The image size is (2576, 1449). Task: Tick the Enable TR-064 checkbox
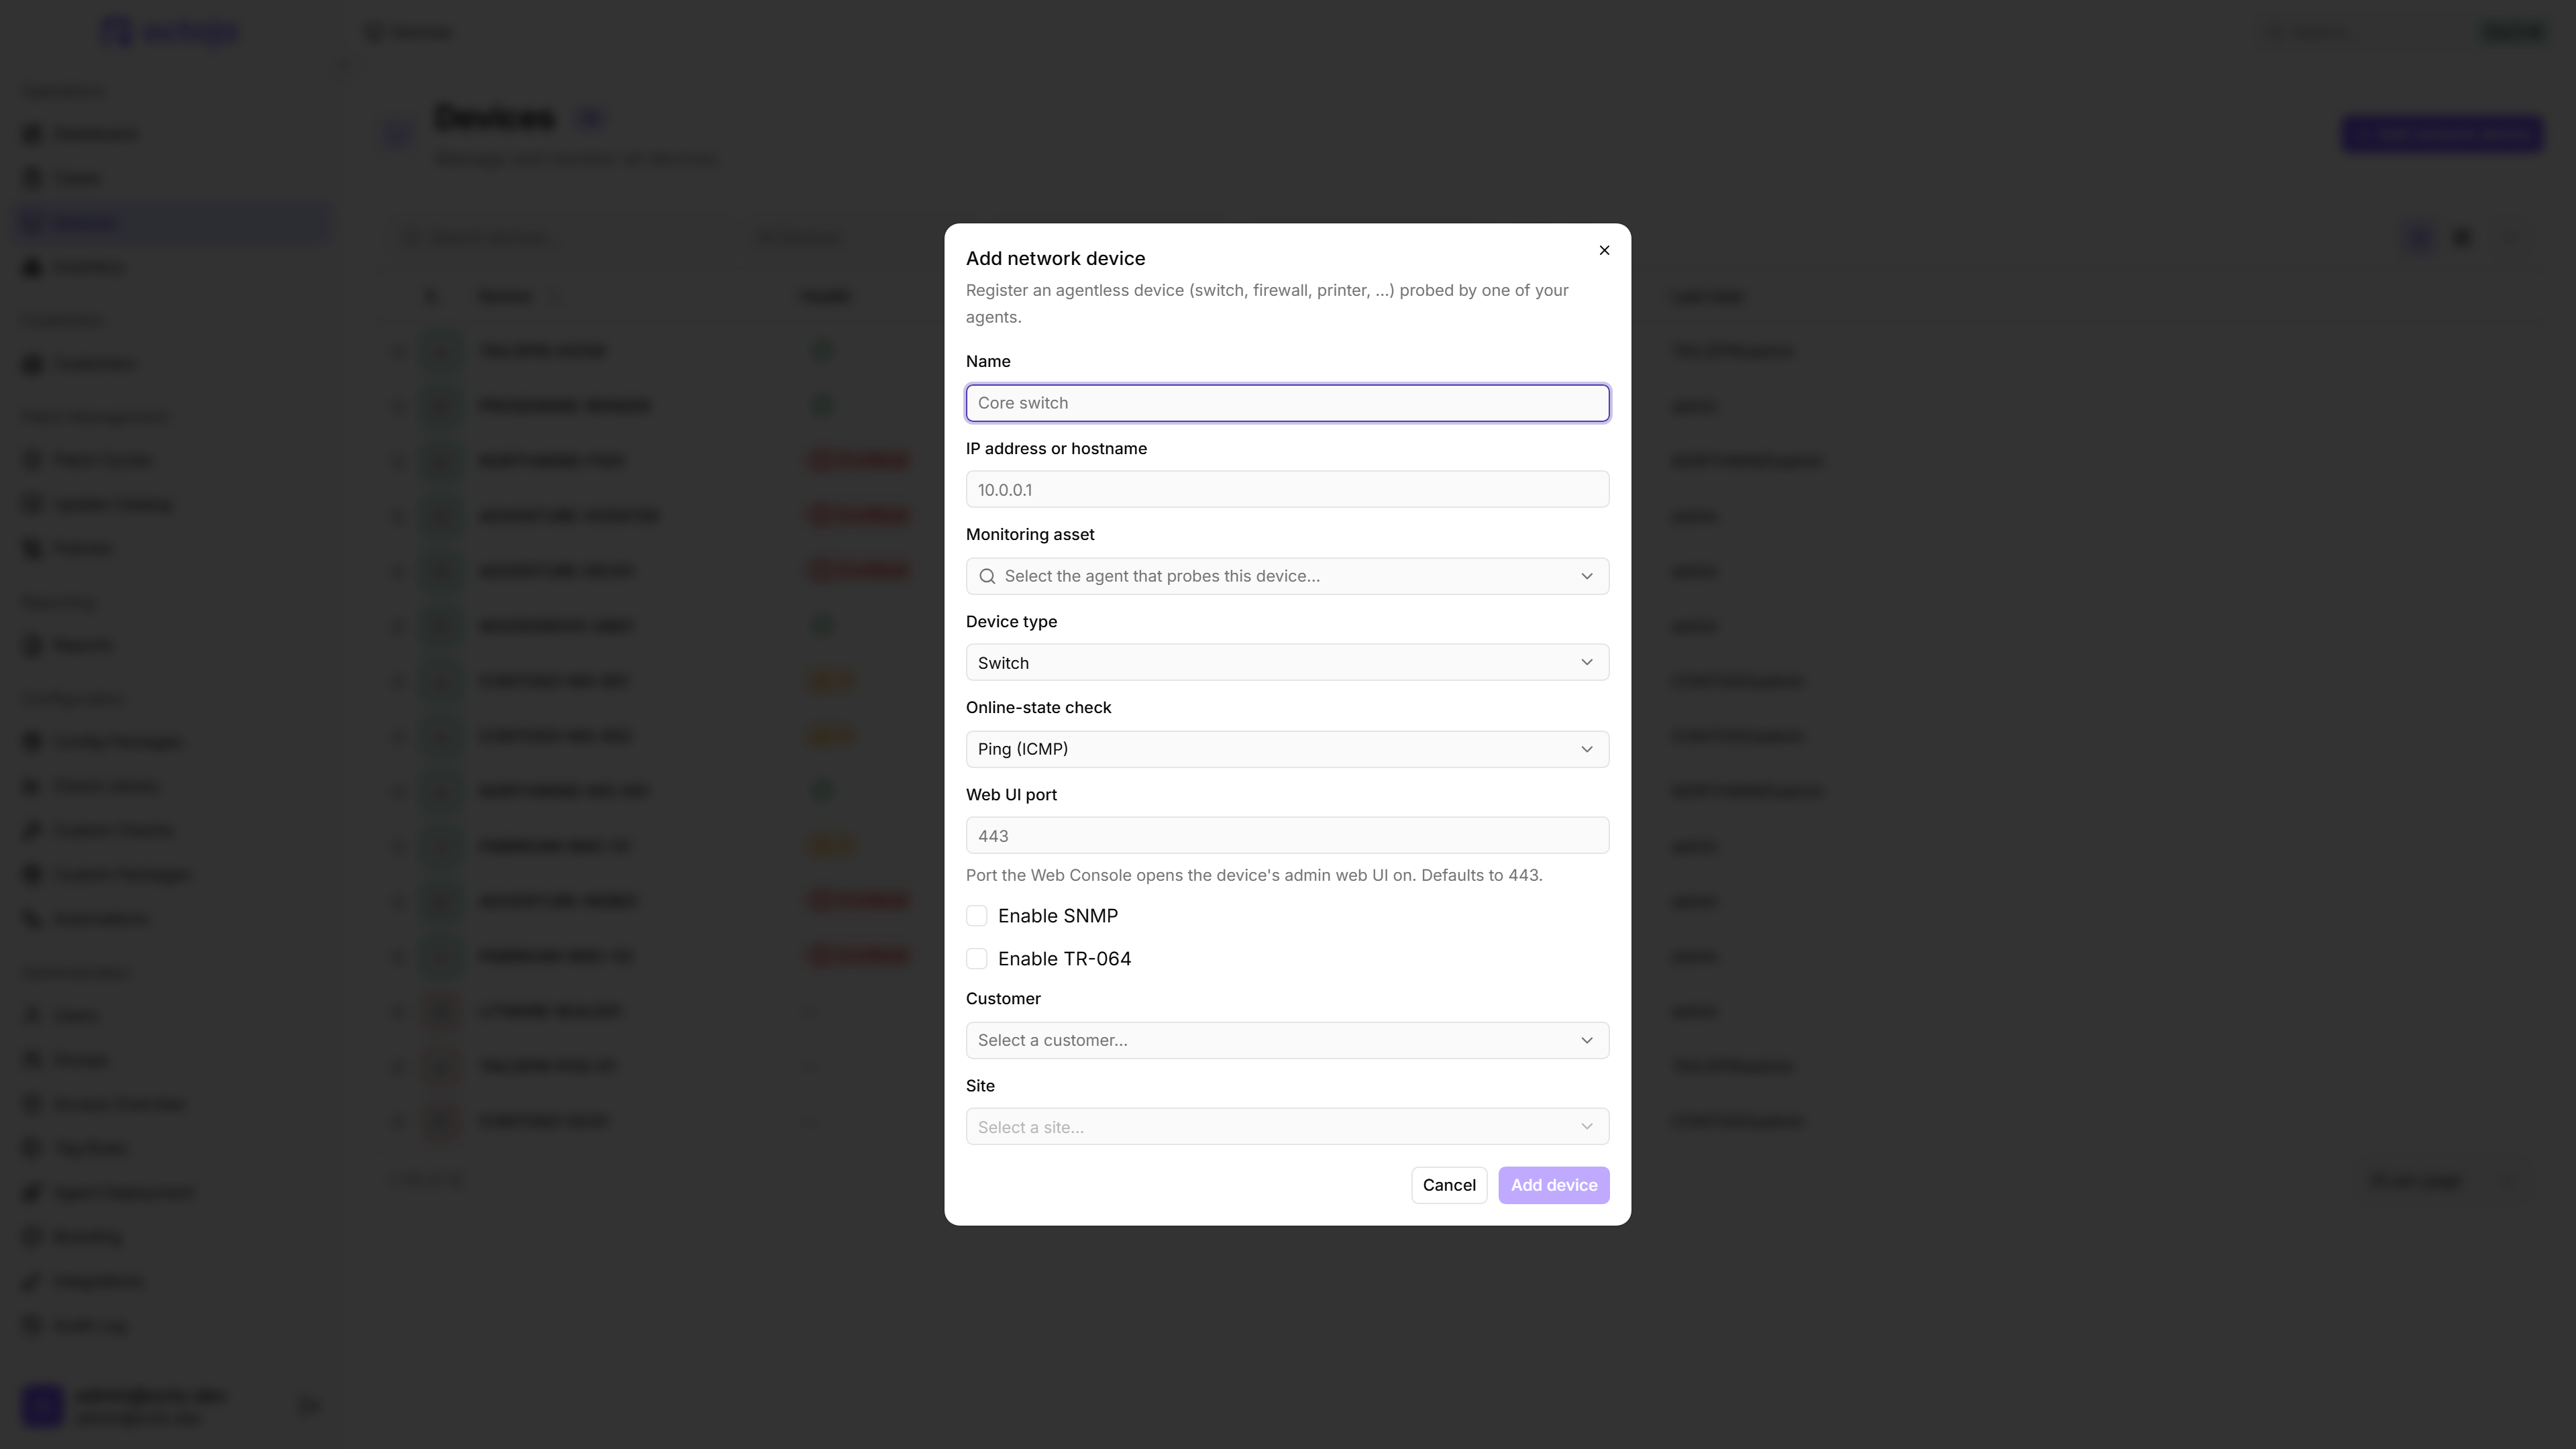coord(977,959)
